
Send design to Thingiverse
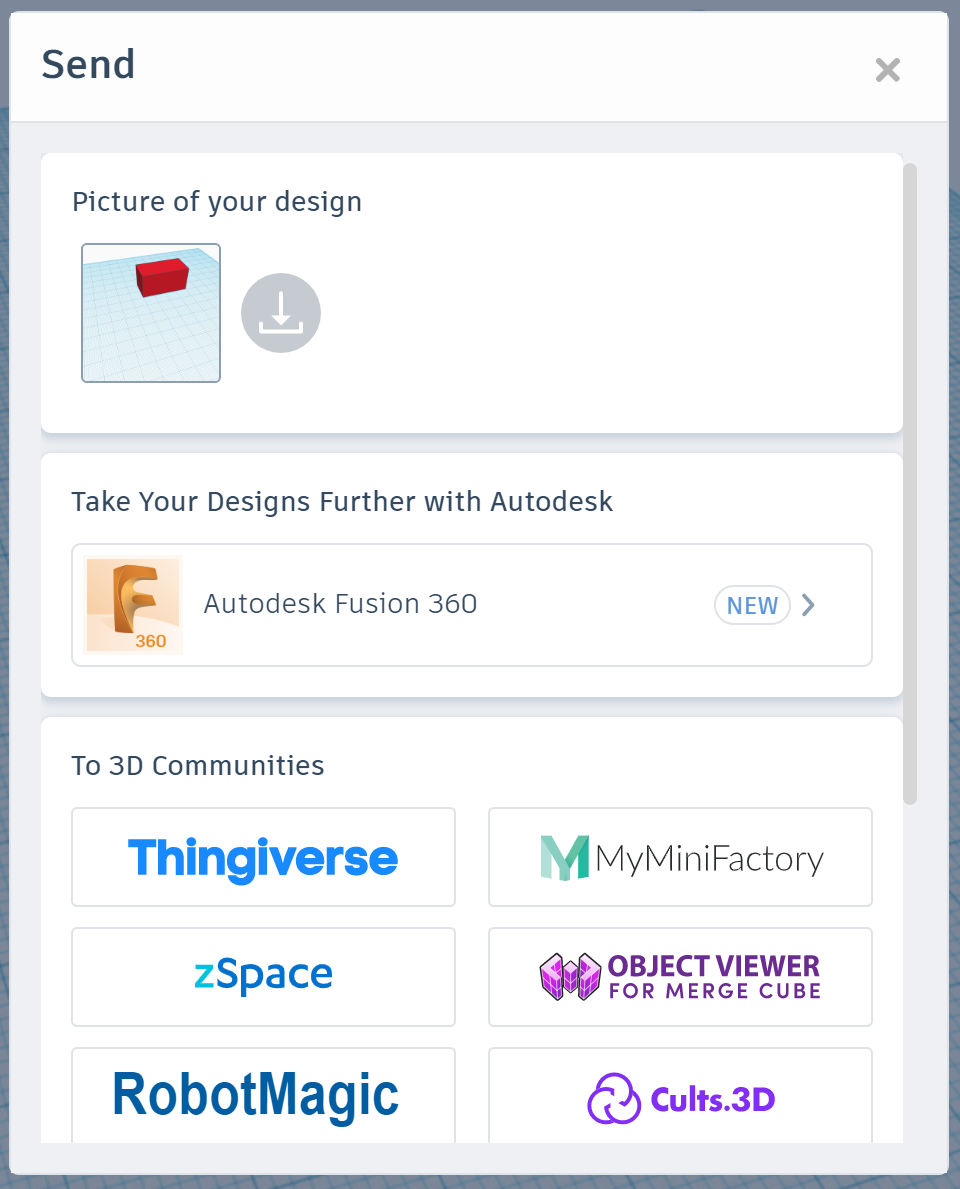click(263, 858)
